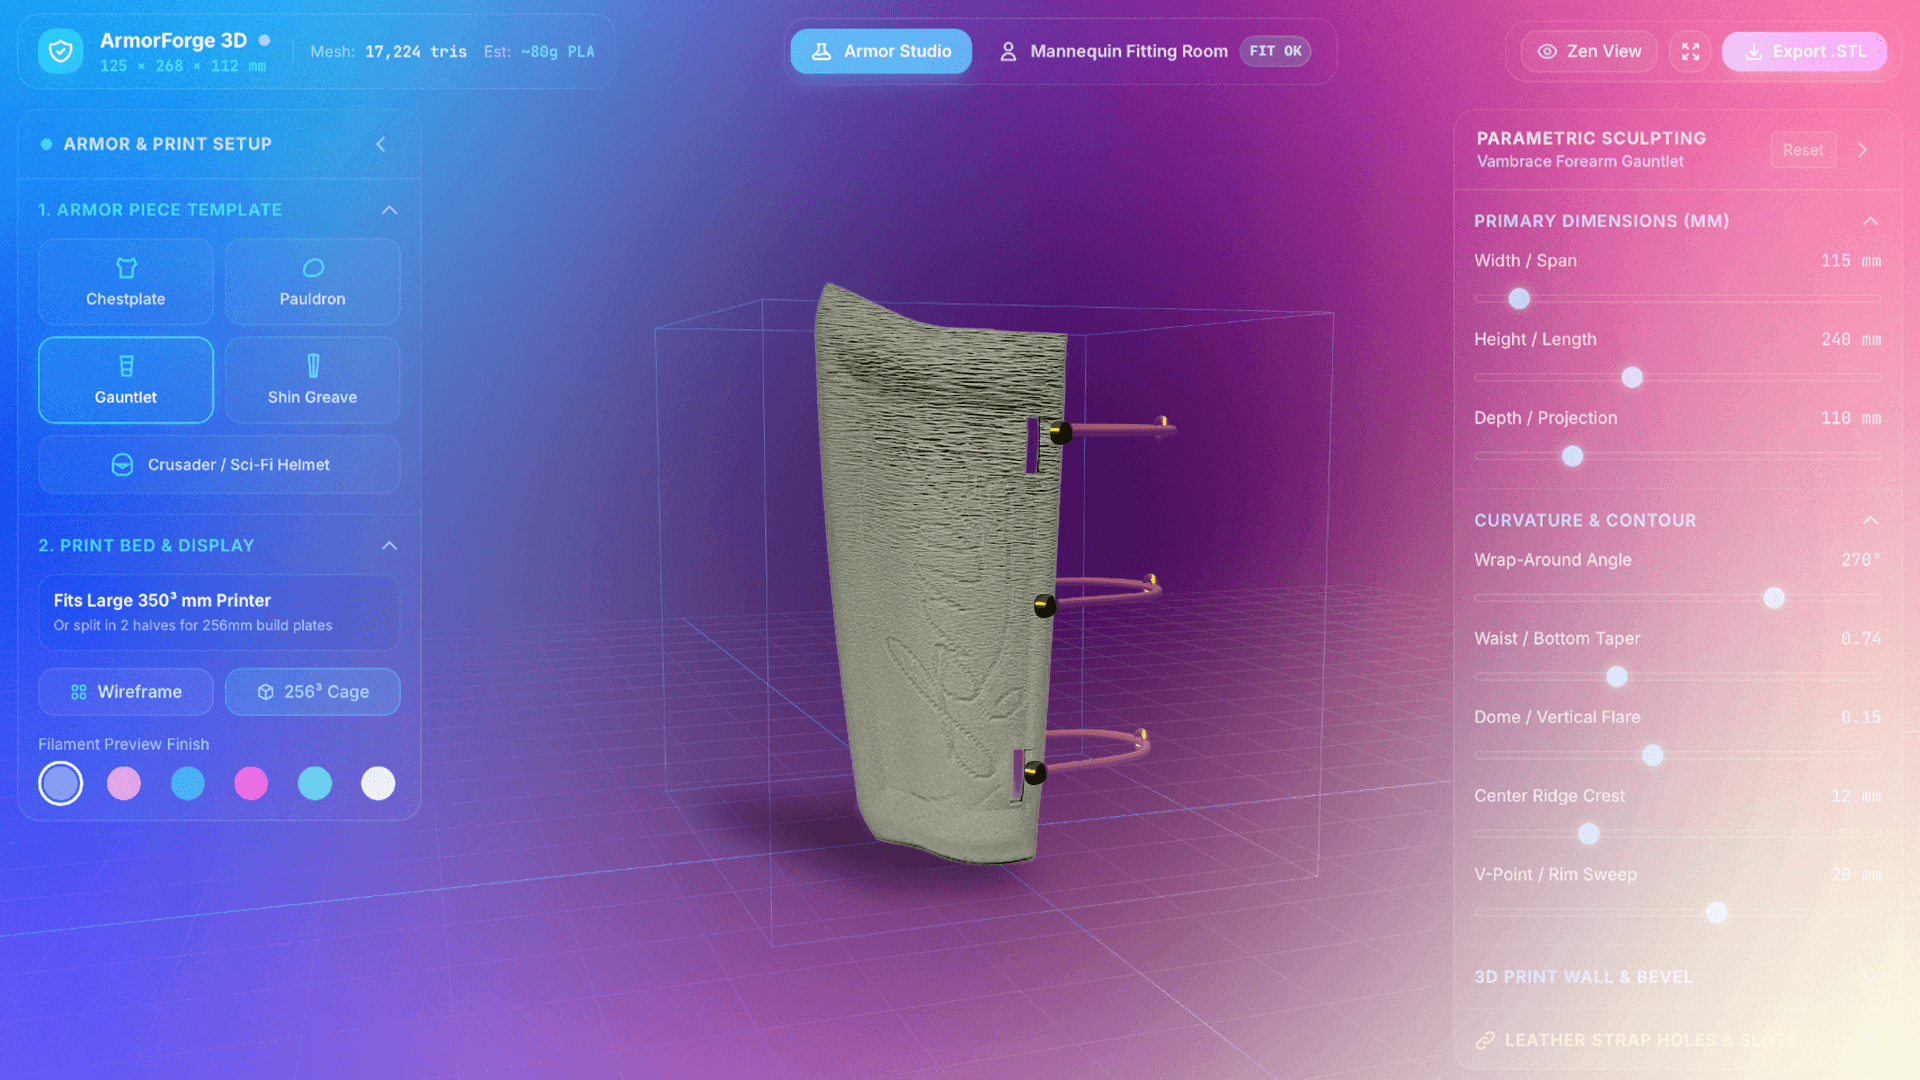Choose the Shin Greave template
The image size is (1920, 1080).
tap(313, 380)
